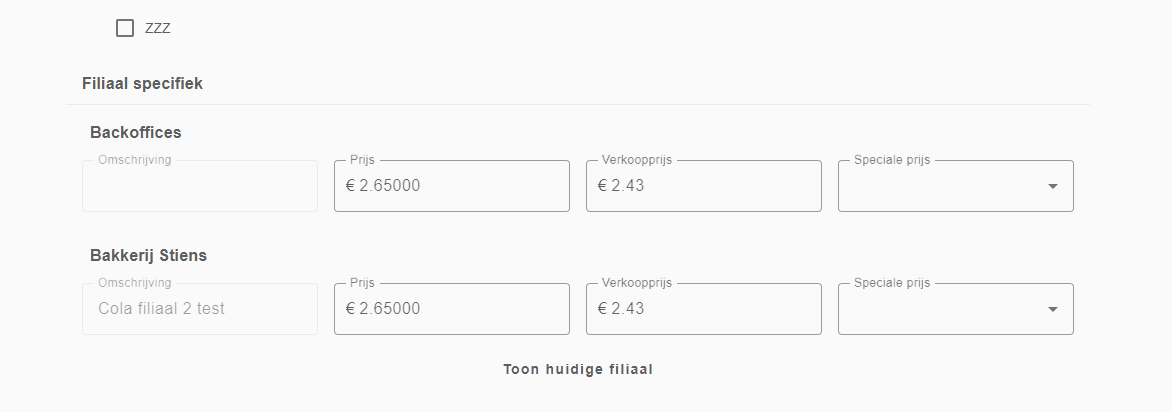The width and height of the screenshot is (1172, 412).
Task: Focus the Bakkerij Stiens Verkoopprijs field
Action: pos(703,309)
